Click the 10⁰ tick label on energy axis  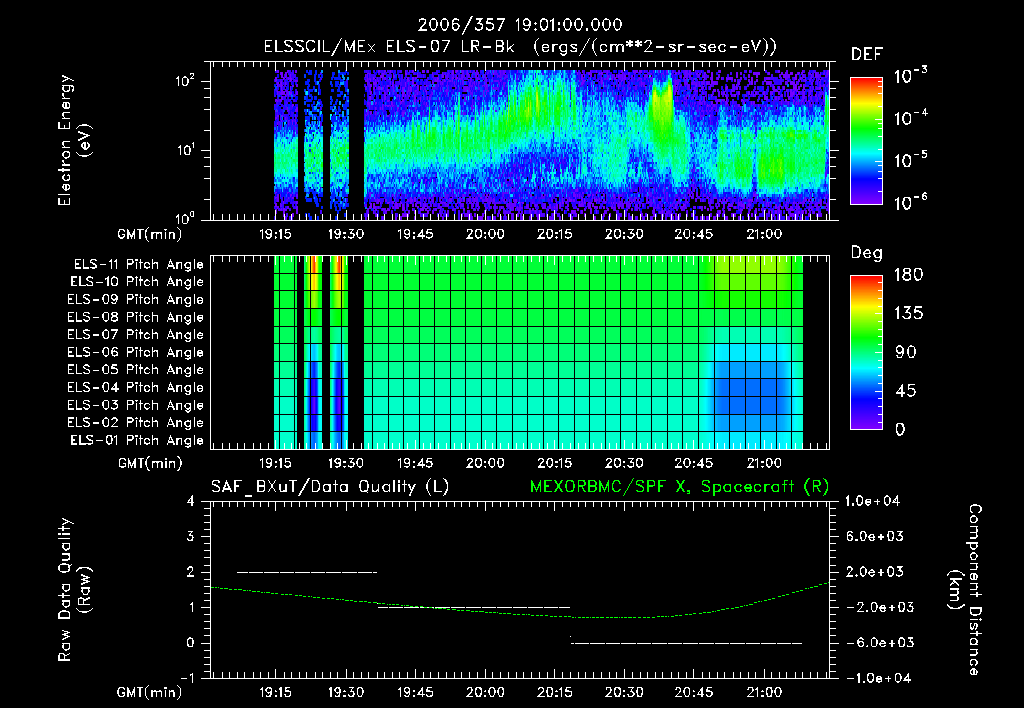coord(184,218)
